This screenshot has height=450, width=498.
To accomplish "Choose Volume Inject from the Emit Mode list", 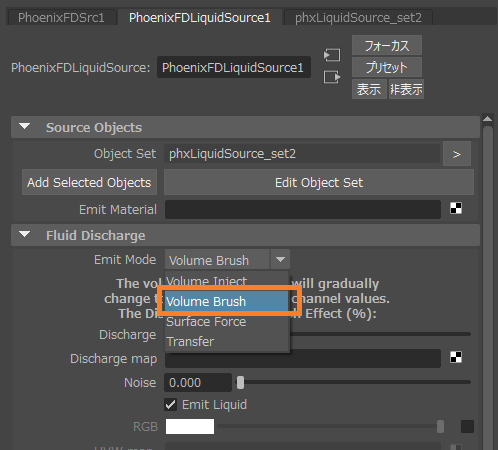I will [226, 281].
